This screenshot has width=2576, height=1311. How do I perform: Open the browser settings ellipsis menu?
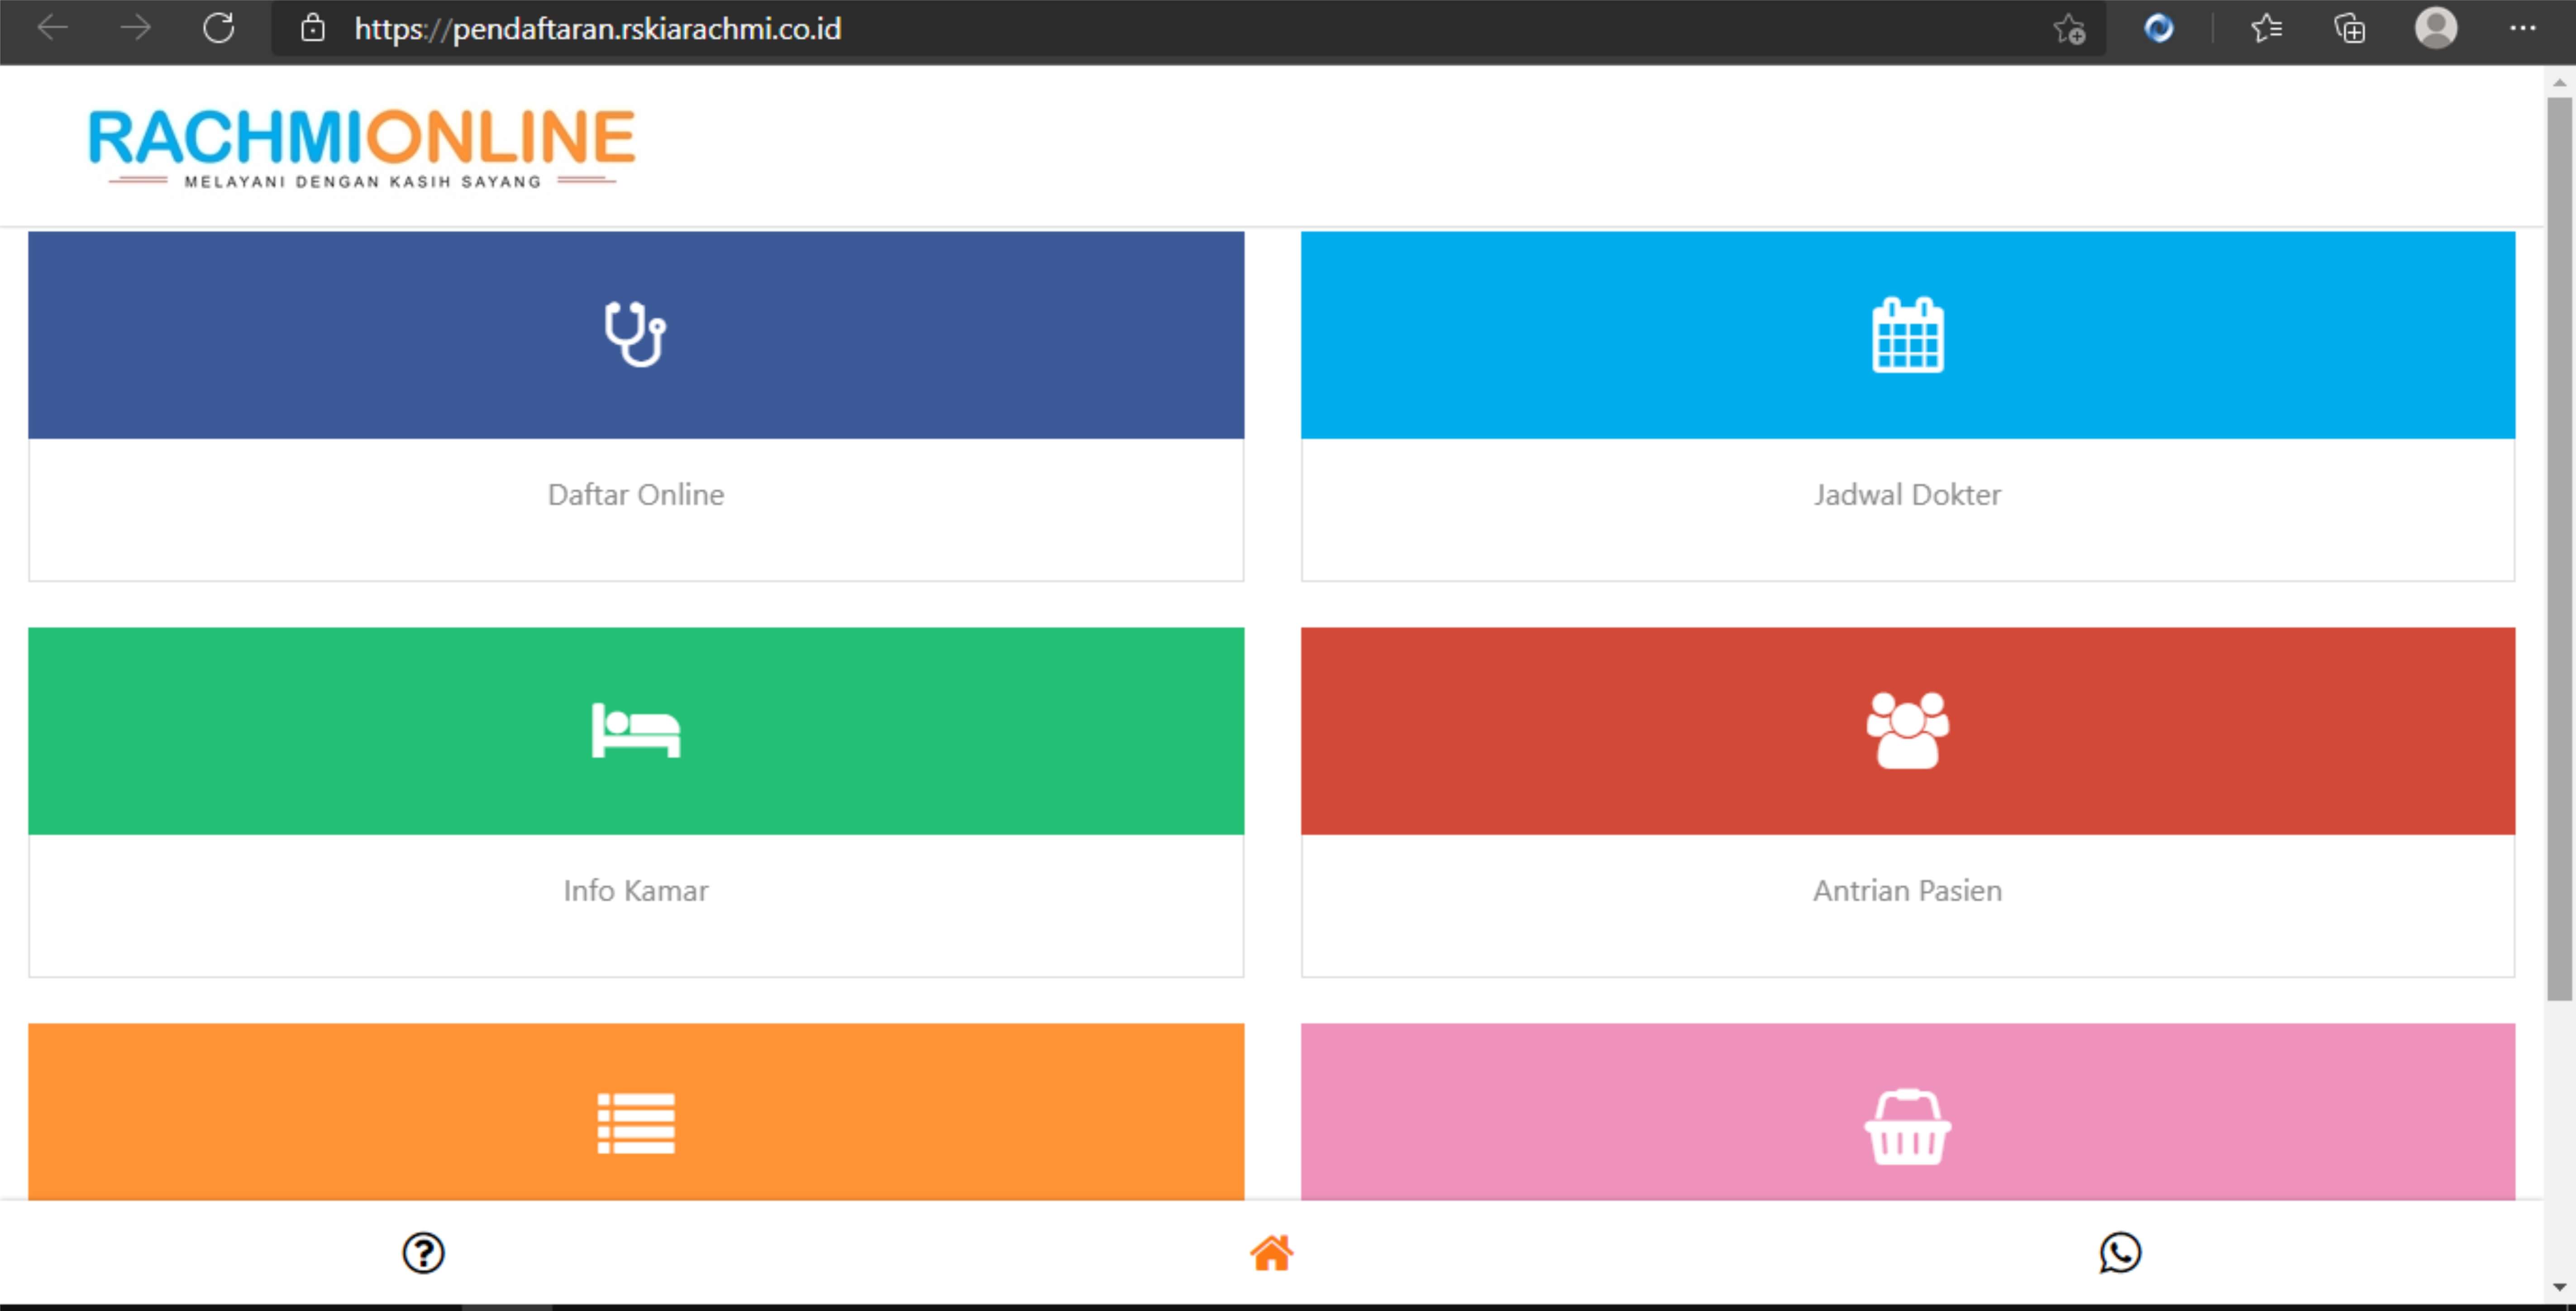coord(2522,28)
